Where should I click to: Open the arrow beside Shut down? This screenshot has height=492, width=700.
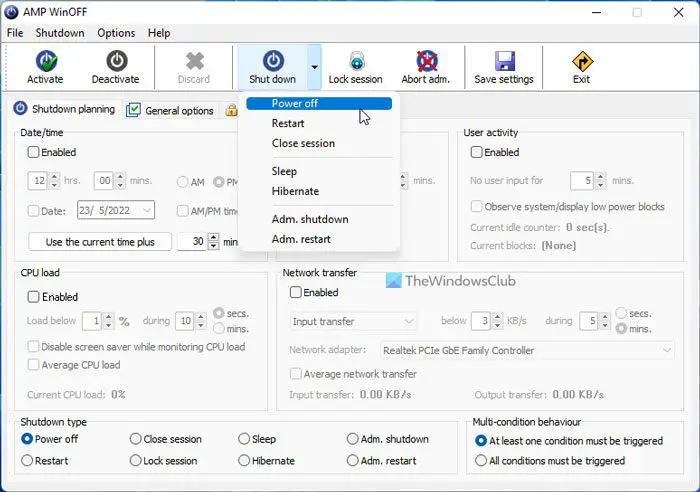(314, 67)
